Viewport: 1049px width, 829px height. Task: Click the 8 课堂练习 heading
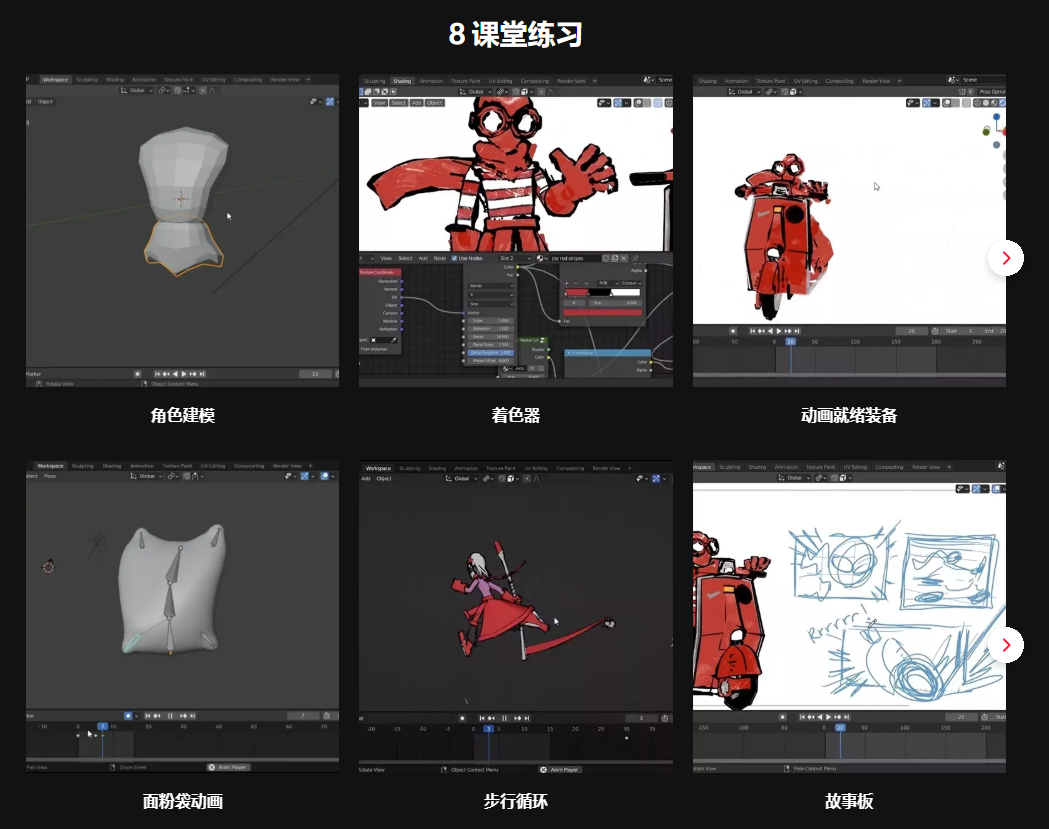[x=515, y=34]
